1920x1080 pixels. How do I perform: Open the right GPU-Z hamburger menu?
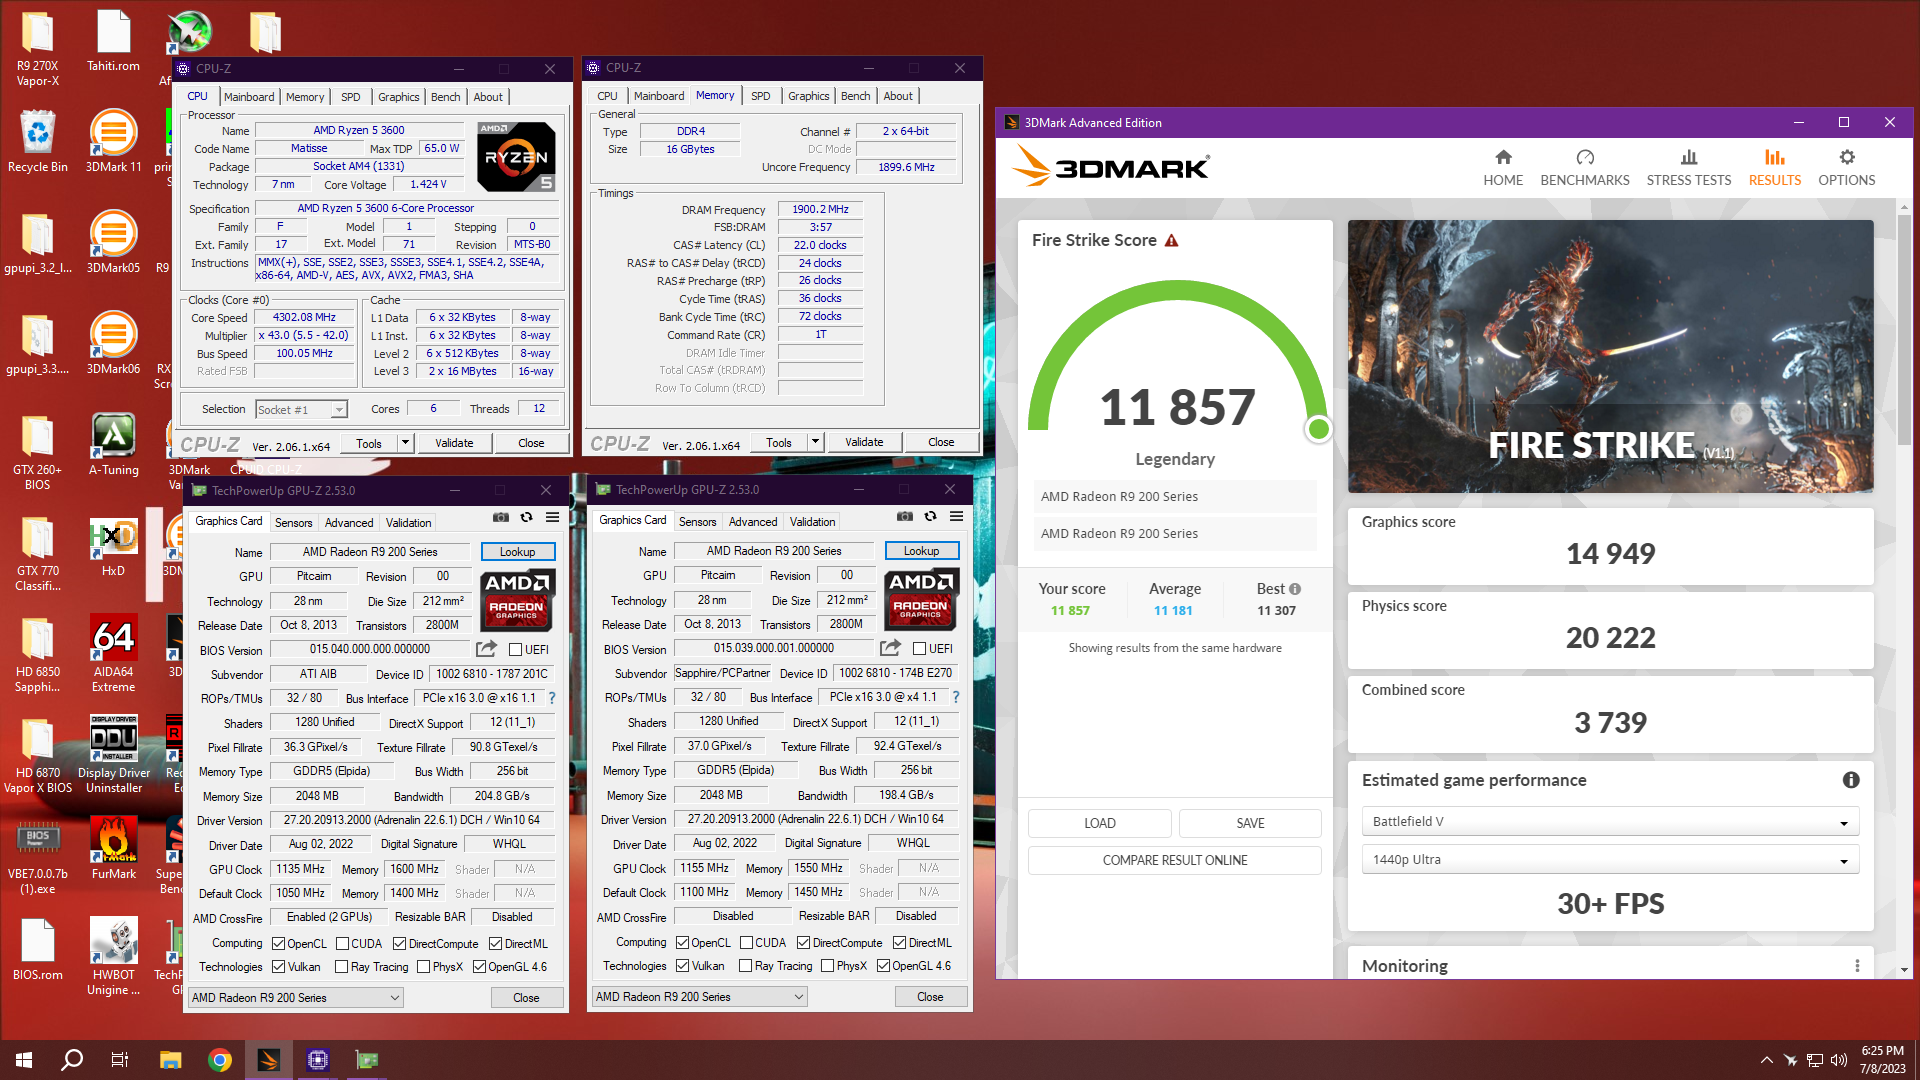click(956, 517)
